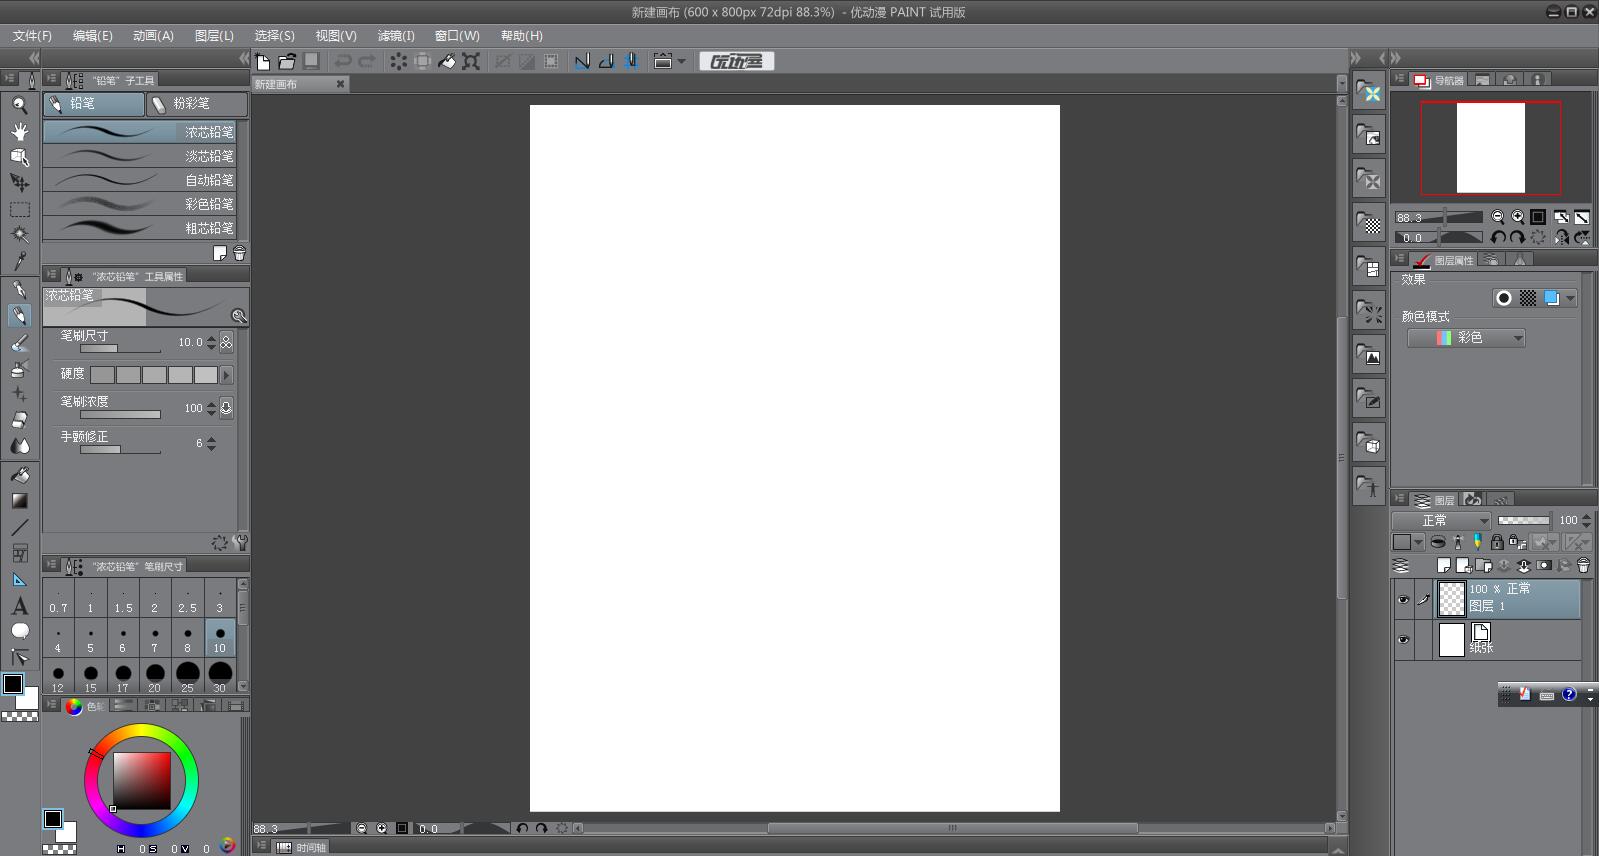Image resolution: width=1599 pixels, height=856 pixels.
Task: Switch to the 粉彩笔 sub tool tab
Action: [x=196, y=104]
